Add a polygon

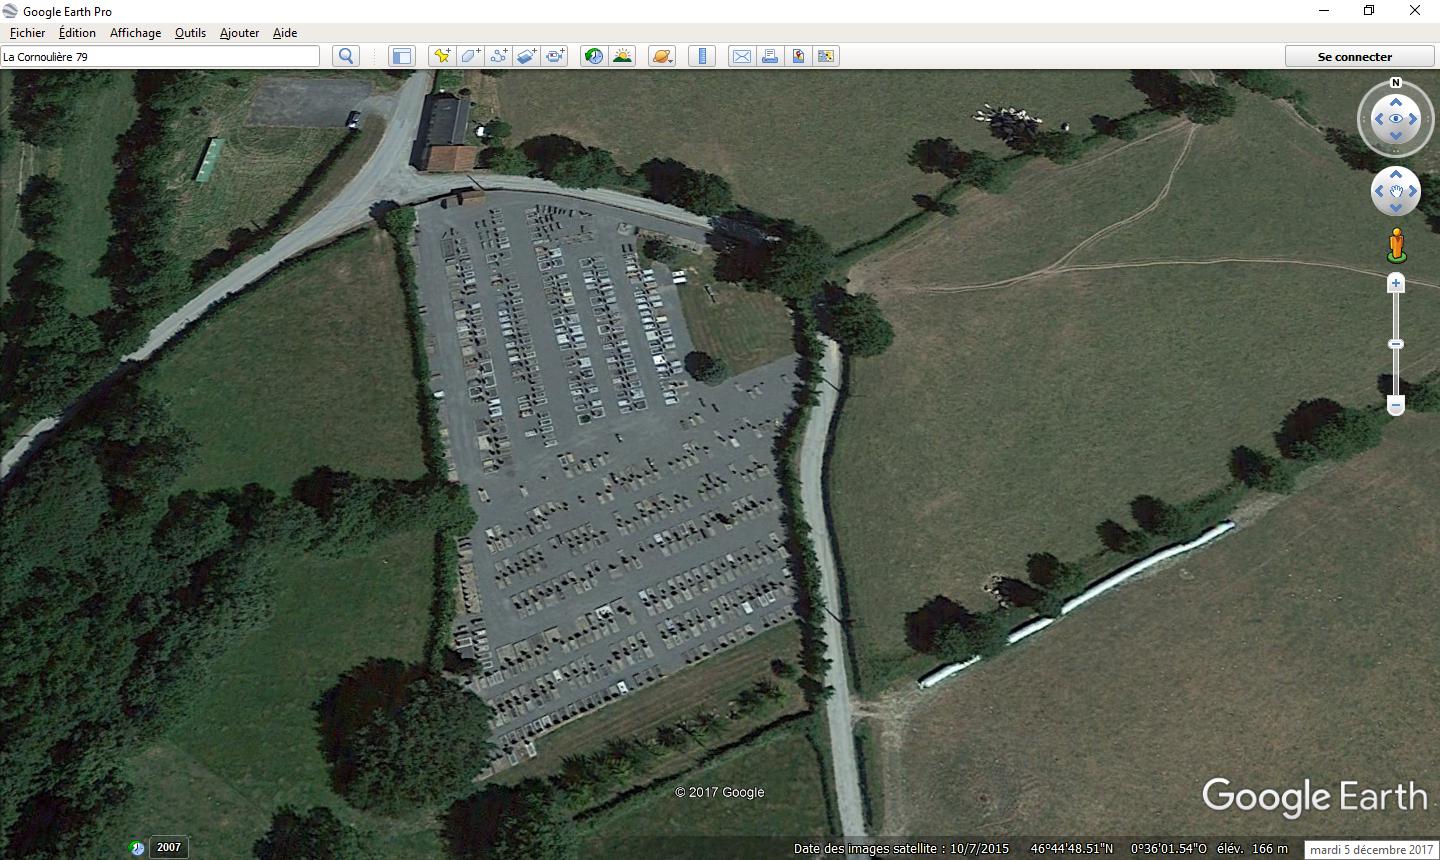click(470, 56)
